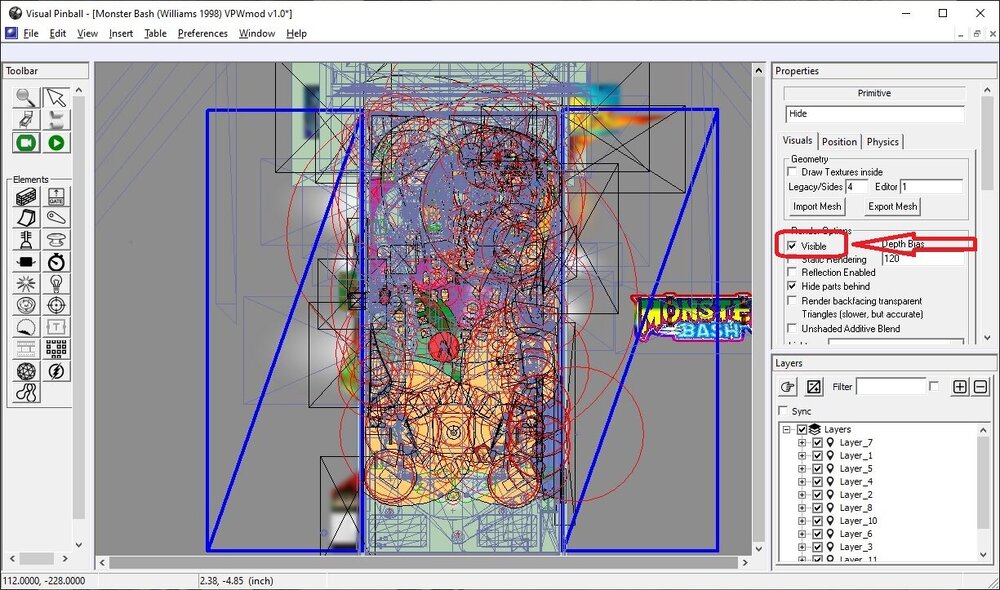The width and height of the screenshot is (1000, 590).
Task: Open the Script editor icon
Action: 56,119
